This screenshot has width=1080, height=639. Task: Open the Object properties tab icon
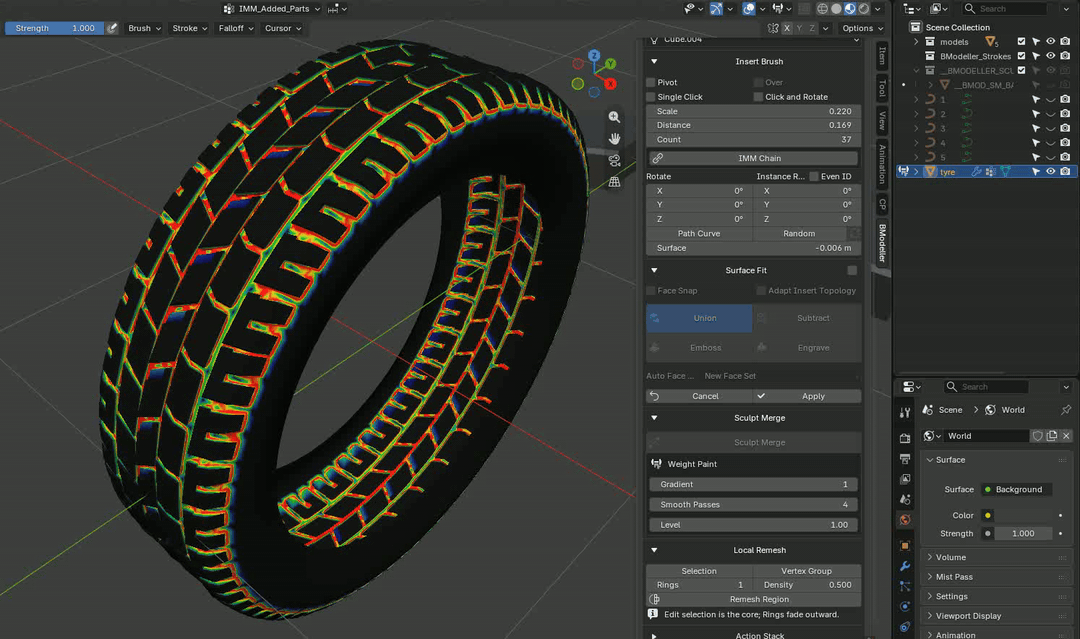[x=905, y=545]
